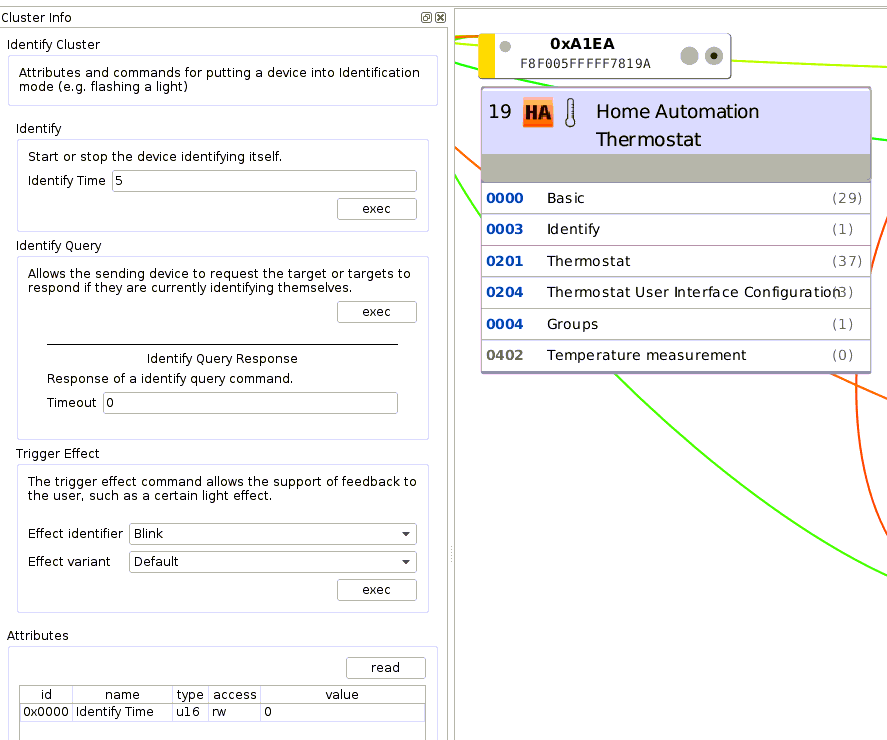The height and width of the screenshot is (740, 887).
Task: Click the (37) count on Thermostat row
Action: coord(846,261)
